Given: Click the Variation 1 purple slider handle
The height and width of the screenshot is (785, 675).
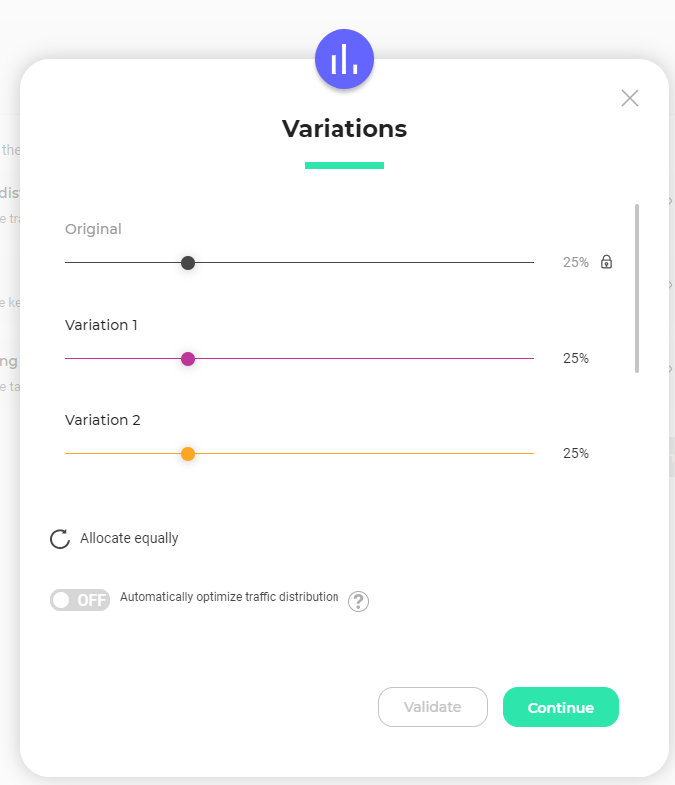Looking at the screenshot, I should pyautogui.click(x=188, y=359).
